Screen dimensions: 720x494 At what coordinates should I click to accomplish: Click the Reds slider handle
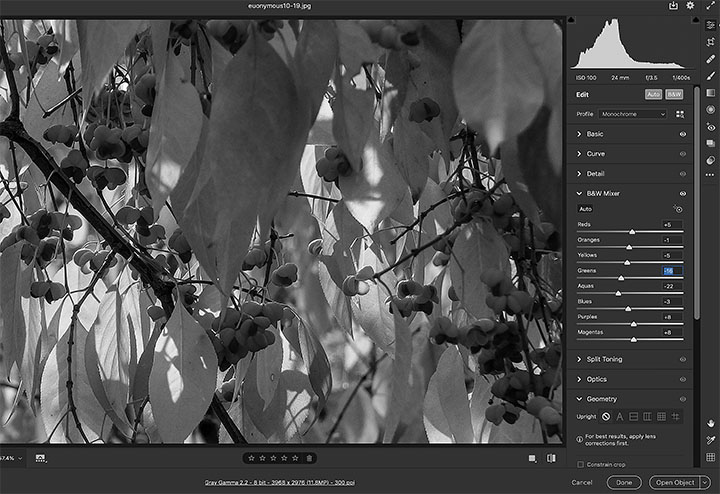pos(632,232)
